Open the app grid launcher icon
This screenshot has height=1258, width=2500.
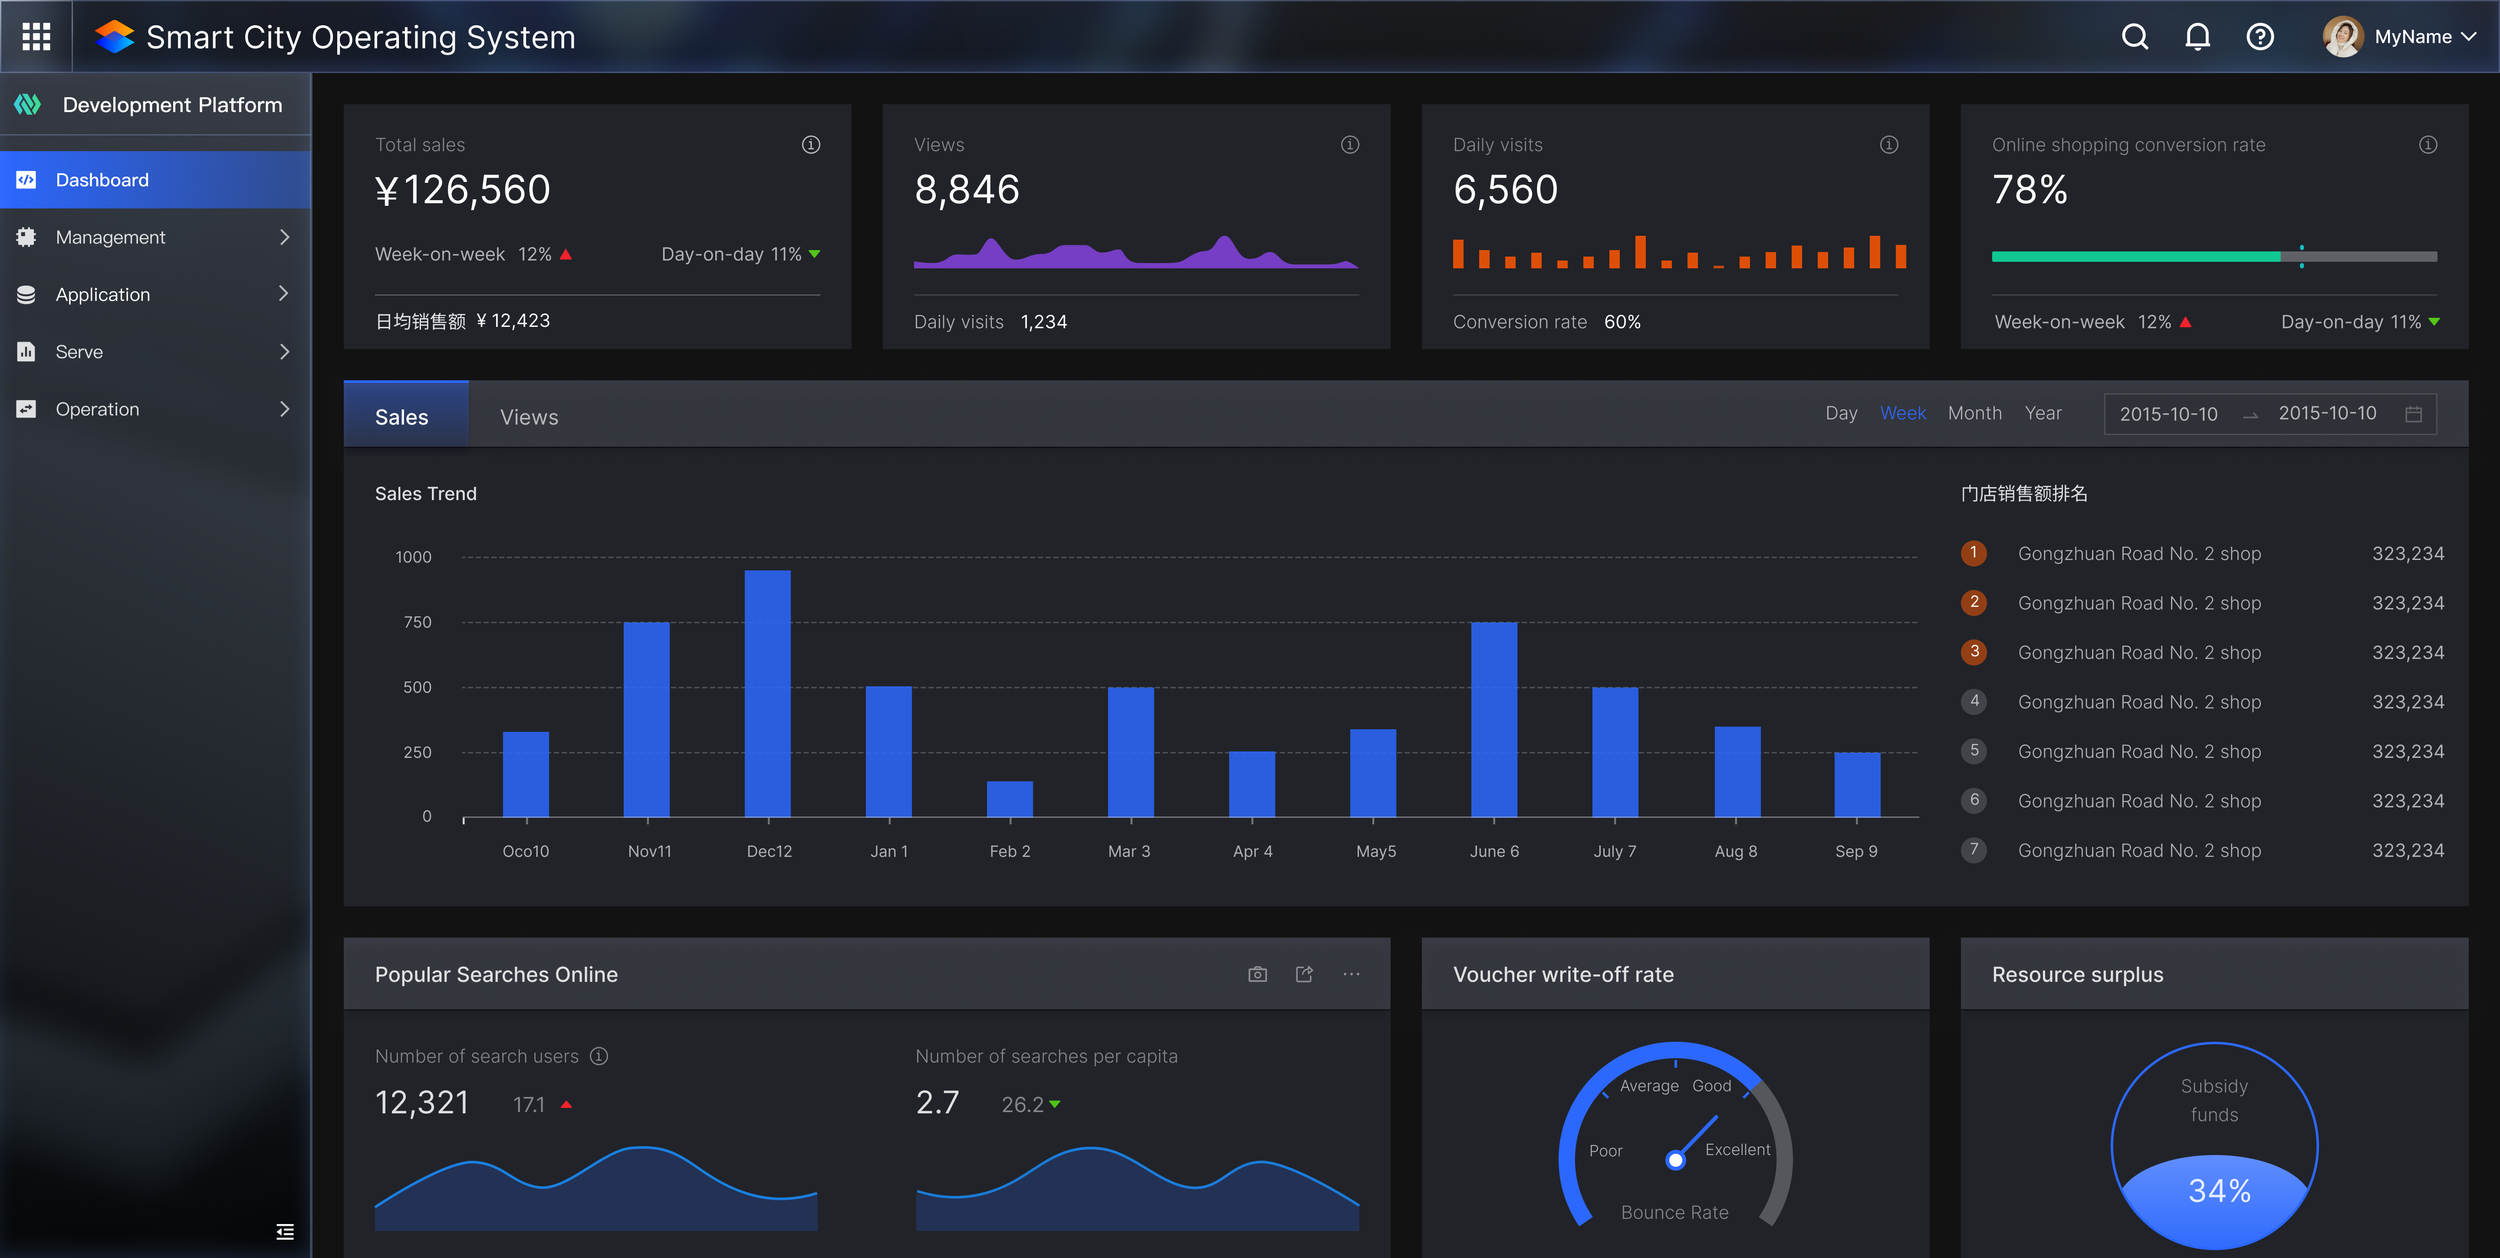36,37
